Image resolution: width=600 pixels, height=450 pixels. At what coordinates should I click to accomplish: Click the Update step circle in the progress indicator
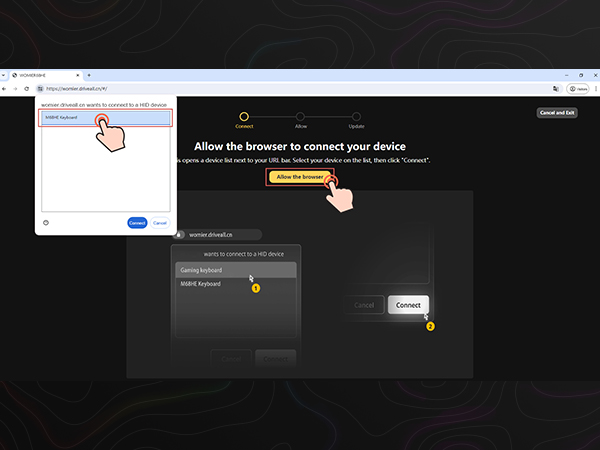tap(355, 117)
